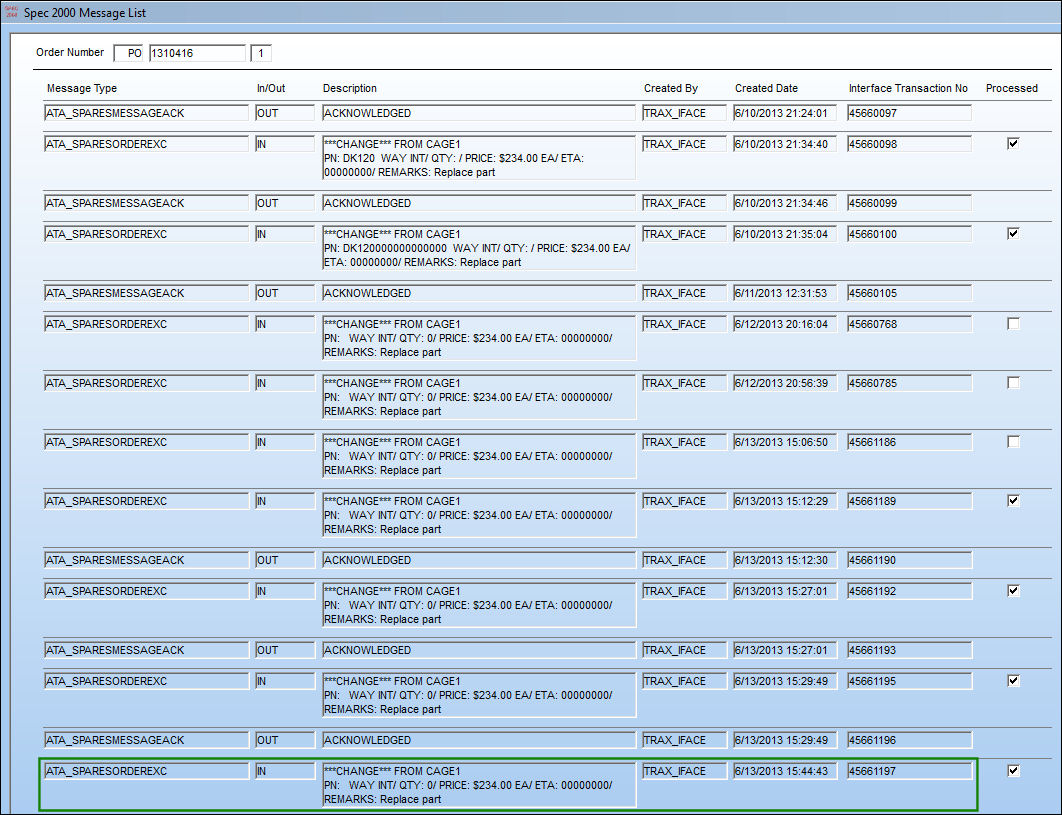The image size is (1062, 815).
Task: Click the Message Type column header
Action: pyautogui.click(x=82, y=88)
